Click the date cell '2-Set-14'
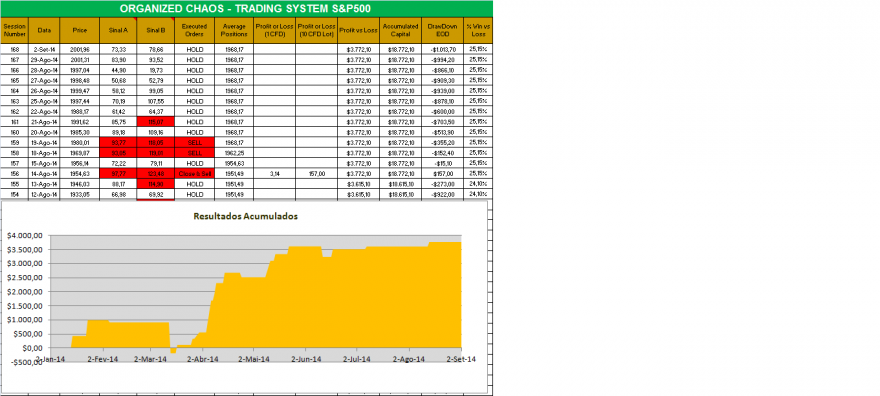The image size is (880, 396). [44, 49]
